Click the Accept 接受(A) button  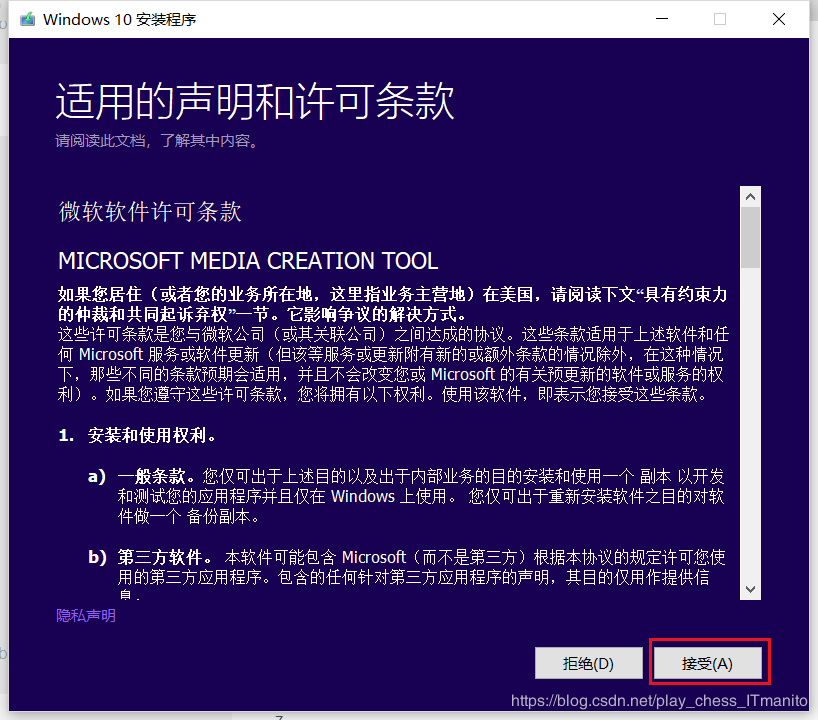click(x=707, y=663)
